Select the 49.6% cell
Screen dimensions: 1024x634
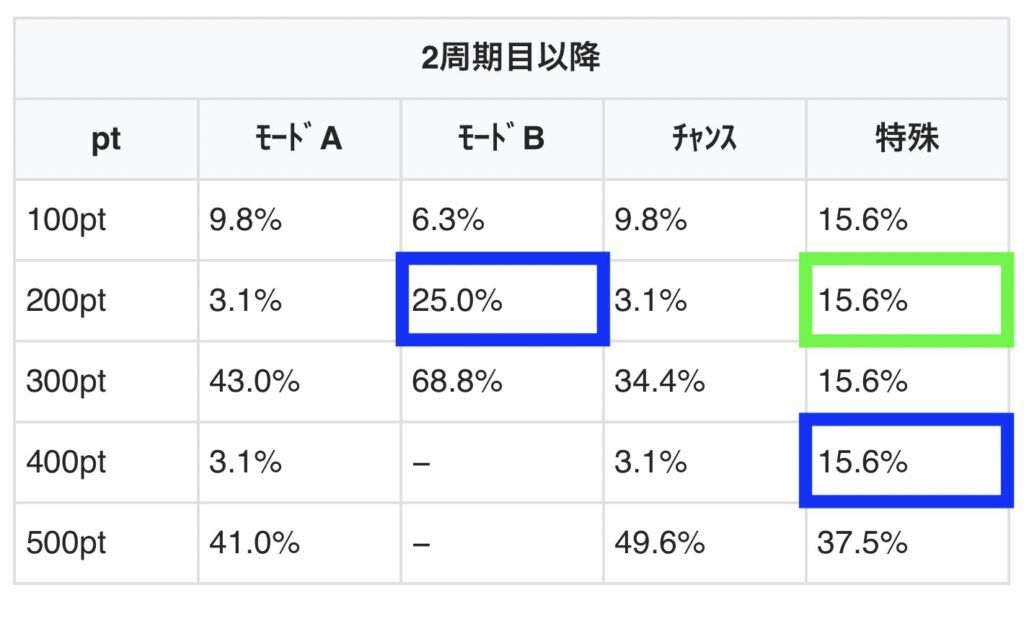click(659, 543)
